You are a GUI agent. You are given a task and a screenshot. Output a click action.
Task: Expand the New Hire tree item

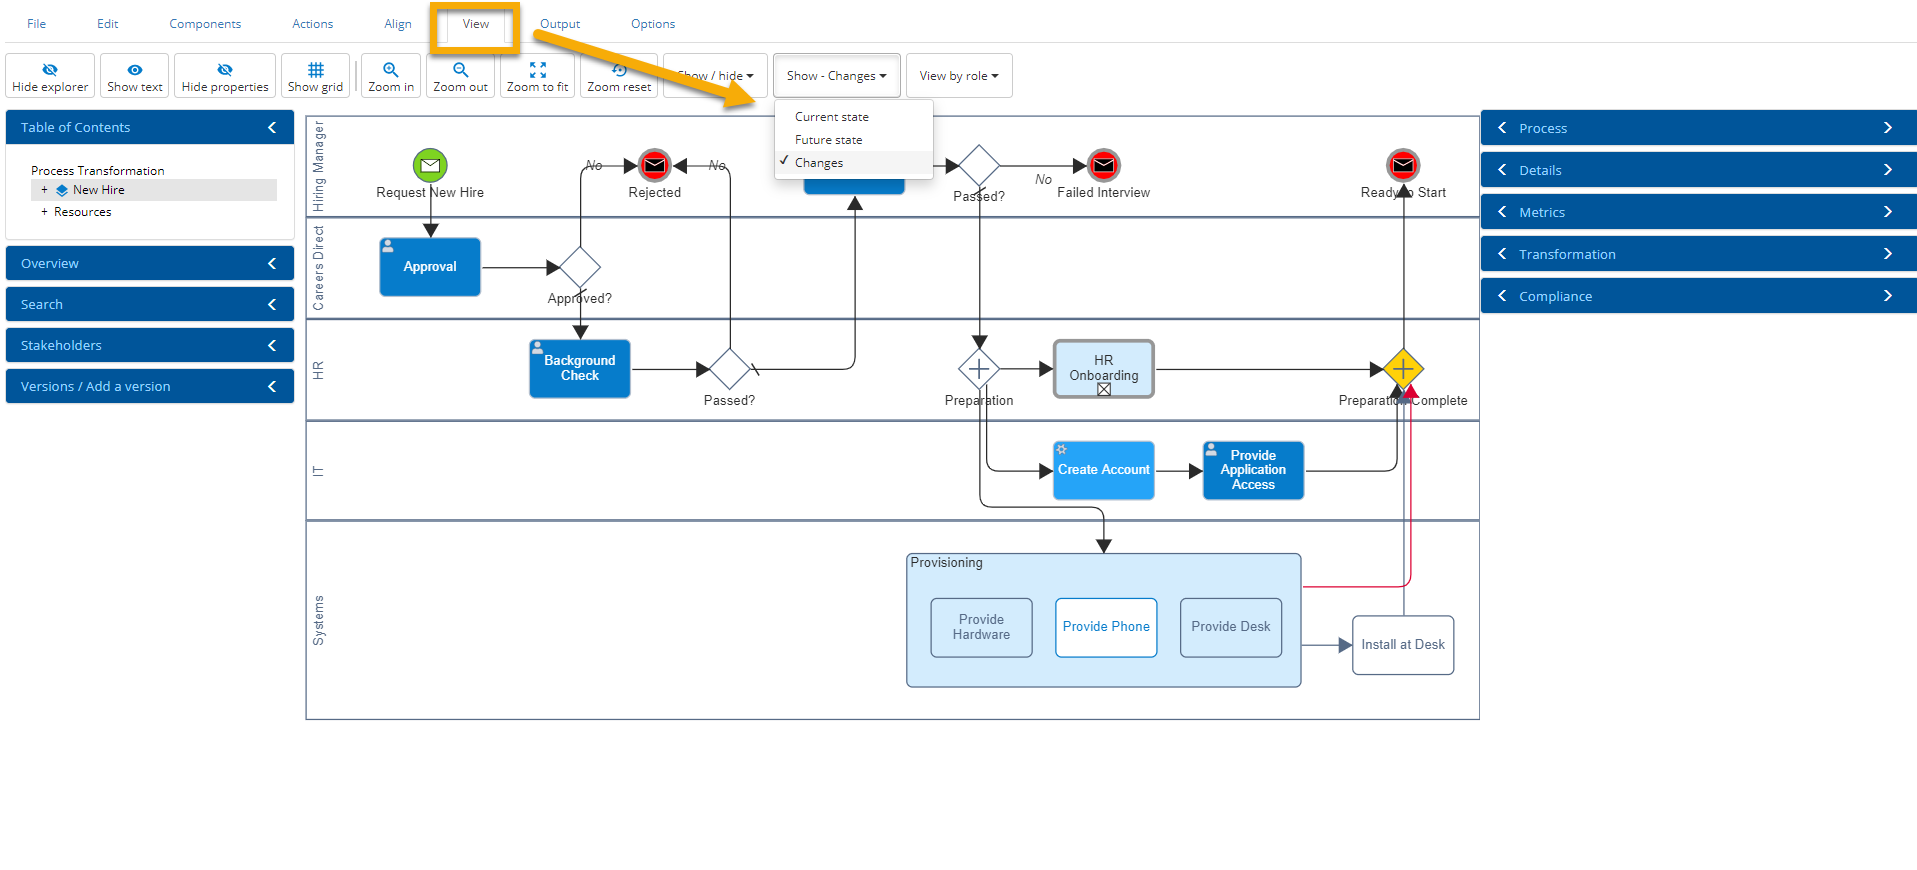pyautogui.click(x=44, y=190)
